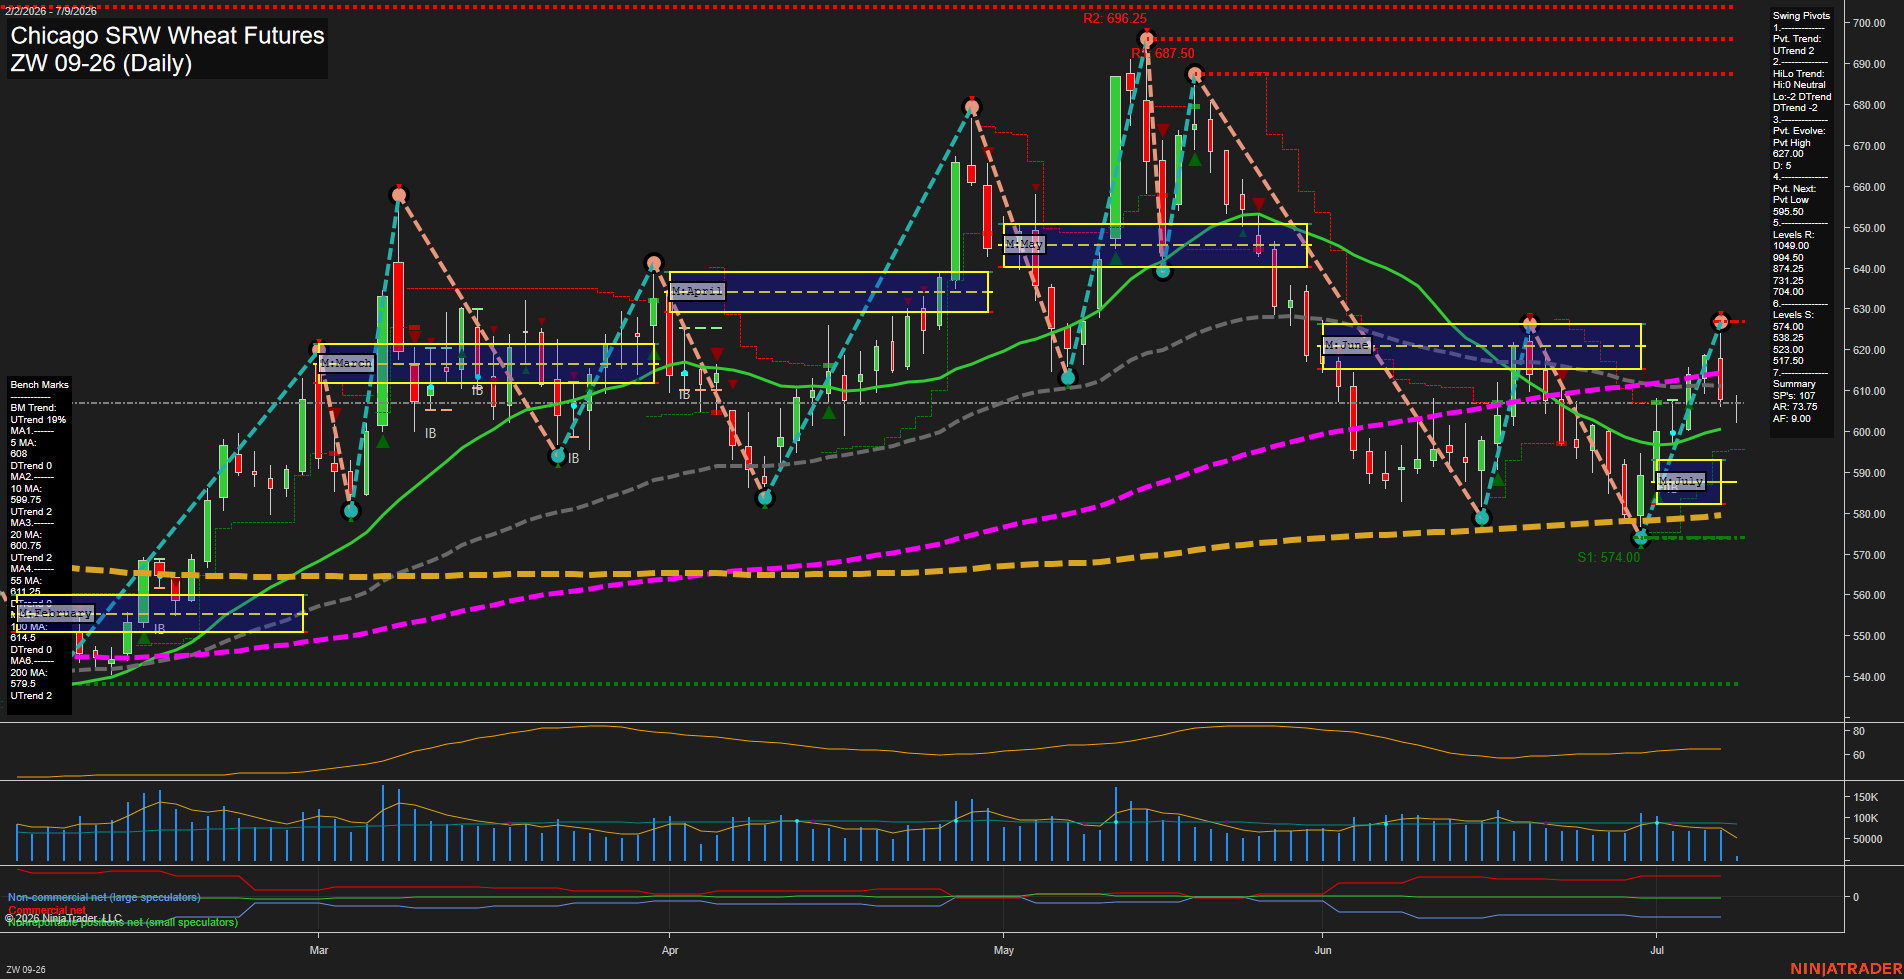The width and height of the screenshot is (1904, 979).
Task: Click the 'R1: 687.50' resistance label
Action: tap(1163, 53)
